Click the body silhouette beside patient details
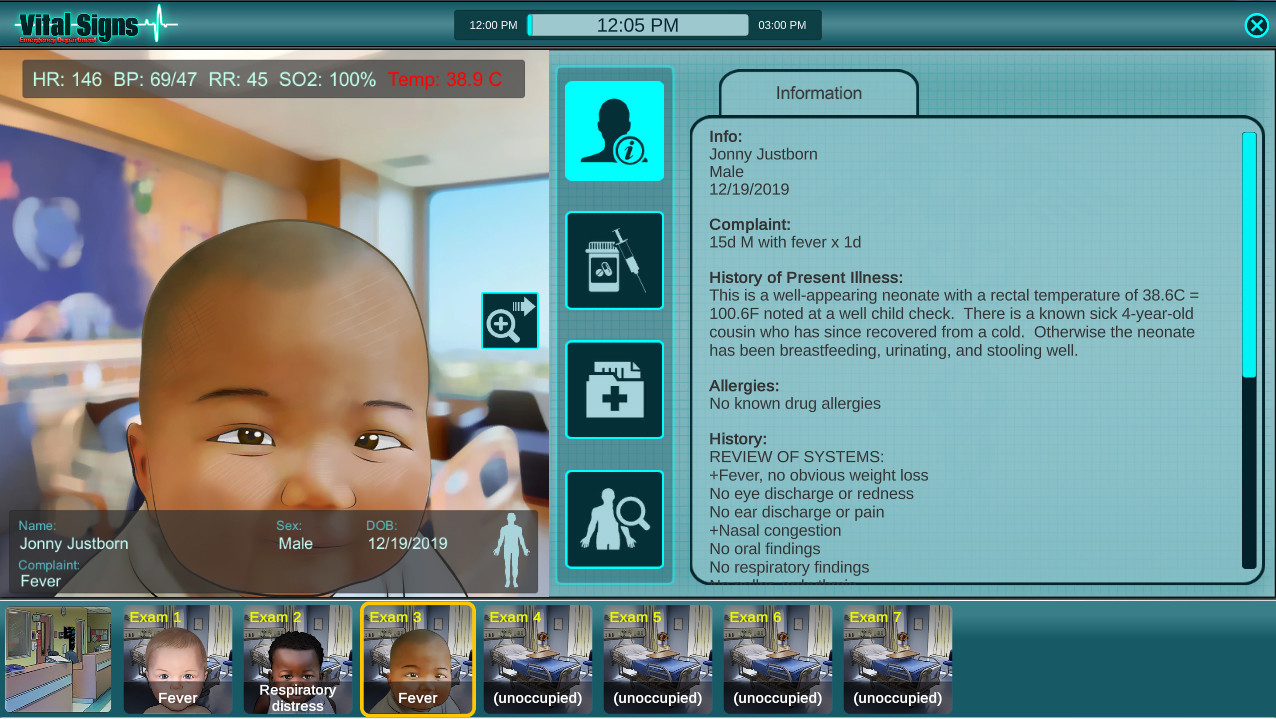The height and width of the screenshot is (719, 1276). tap(512, 548)
